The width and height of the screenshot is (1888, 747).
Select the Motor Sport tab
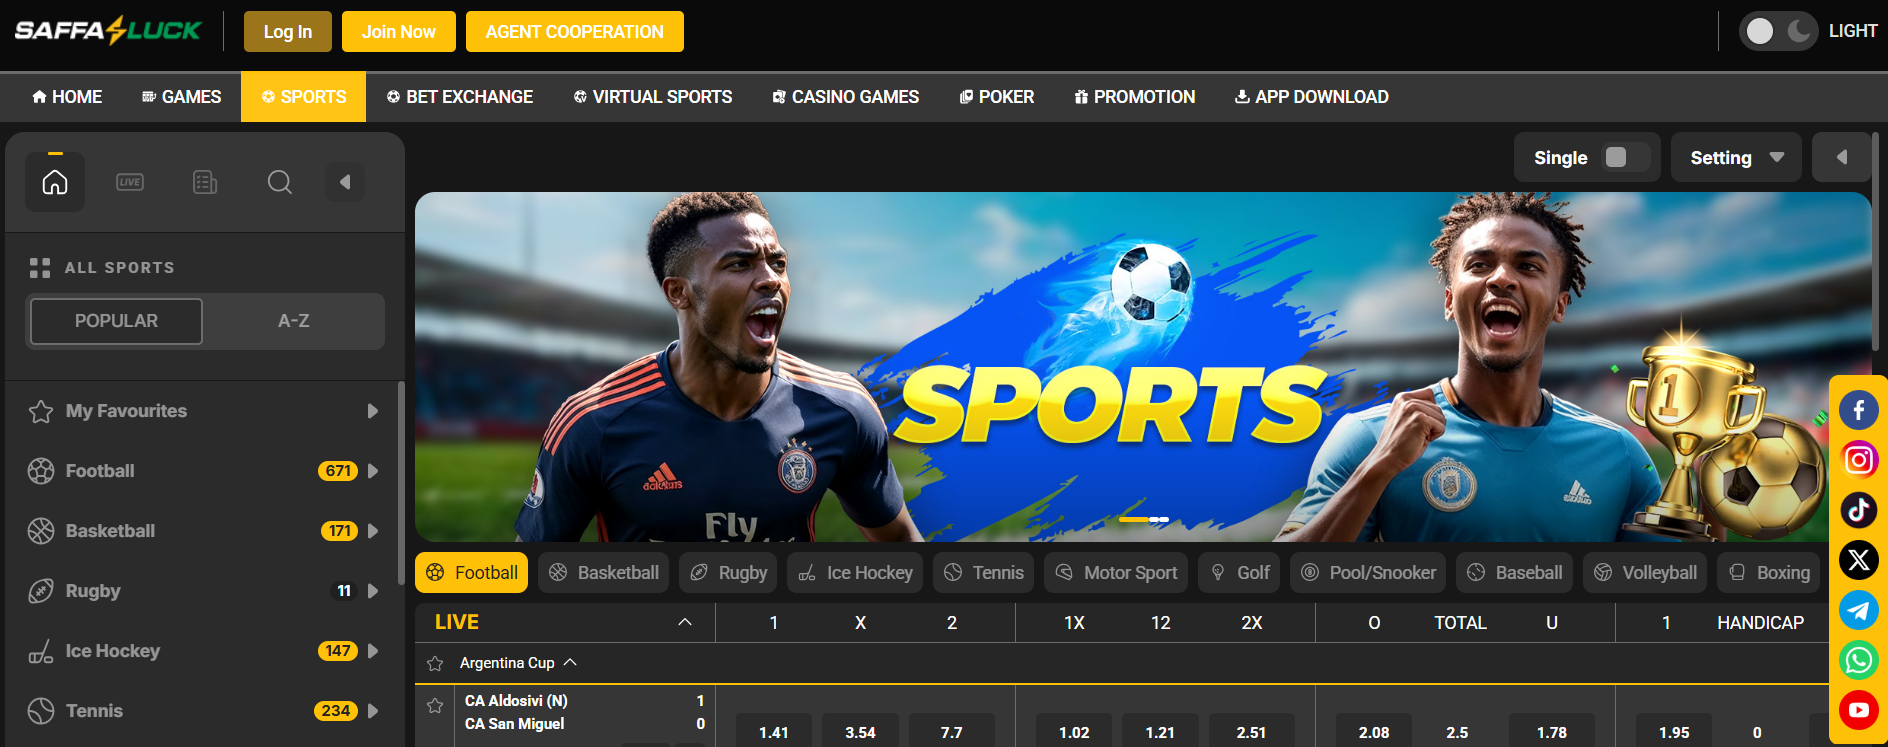coord(1116,573)
